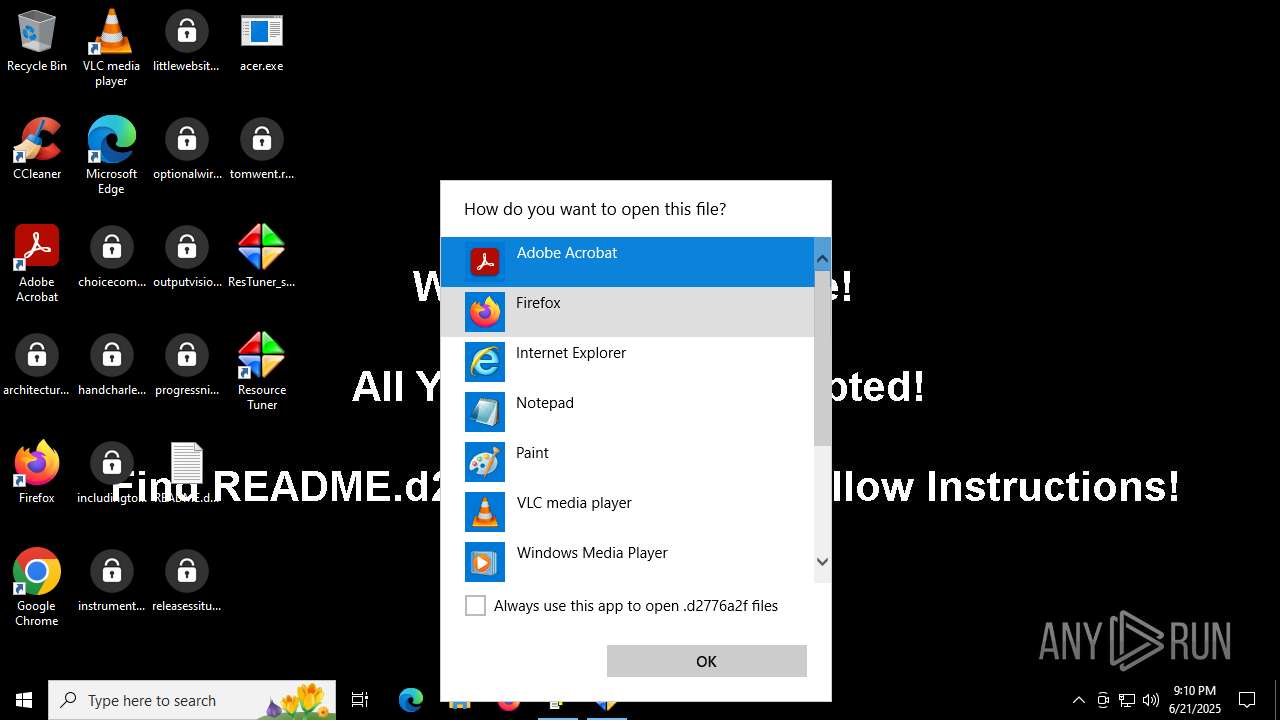
Task: Select the Firefox desktop shortcut
Action: click(x=37, y=474)
